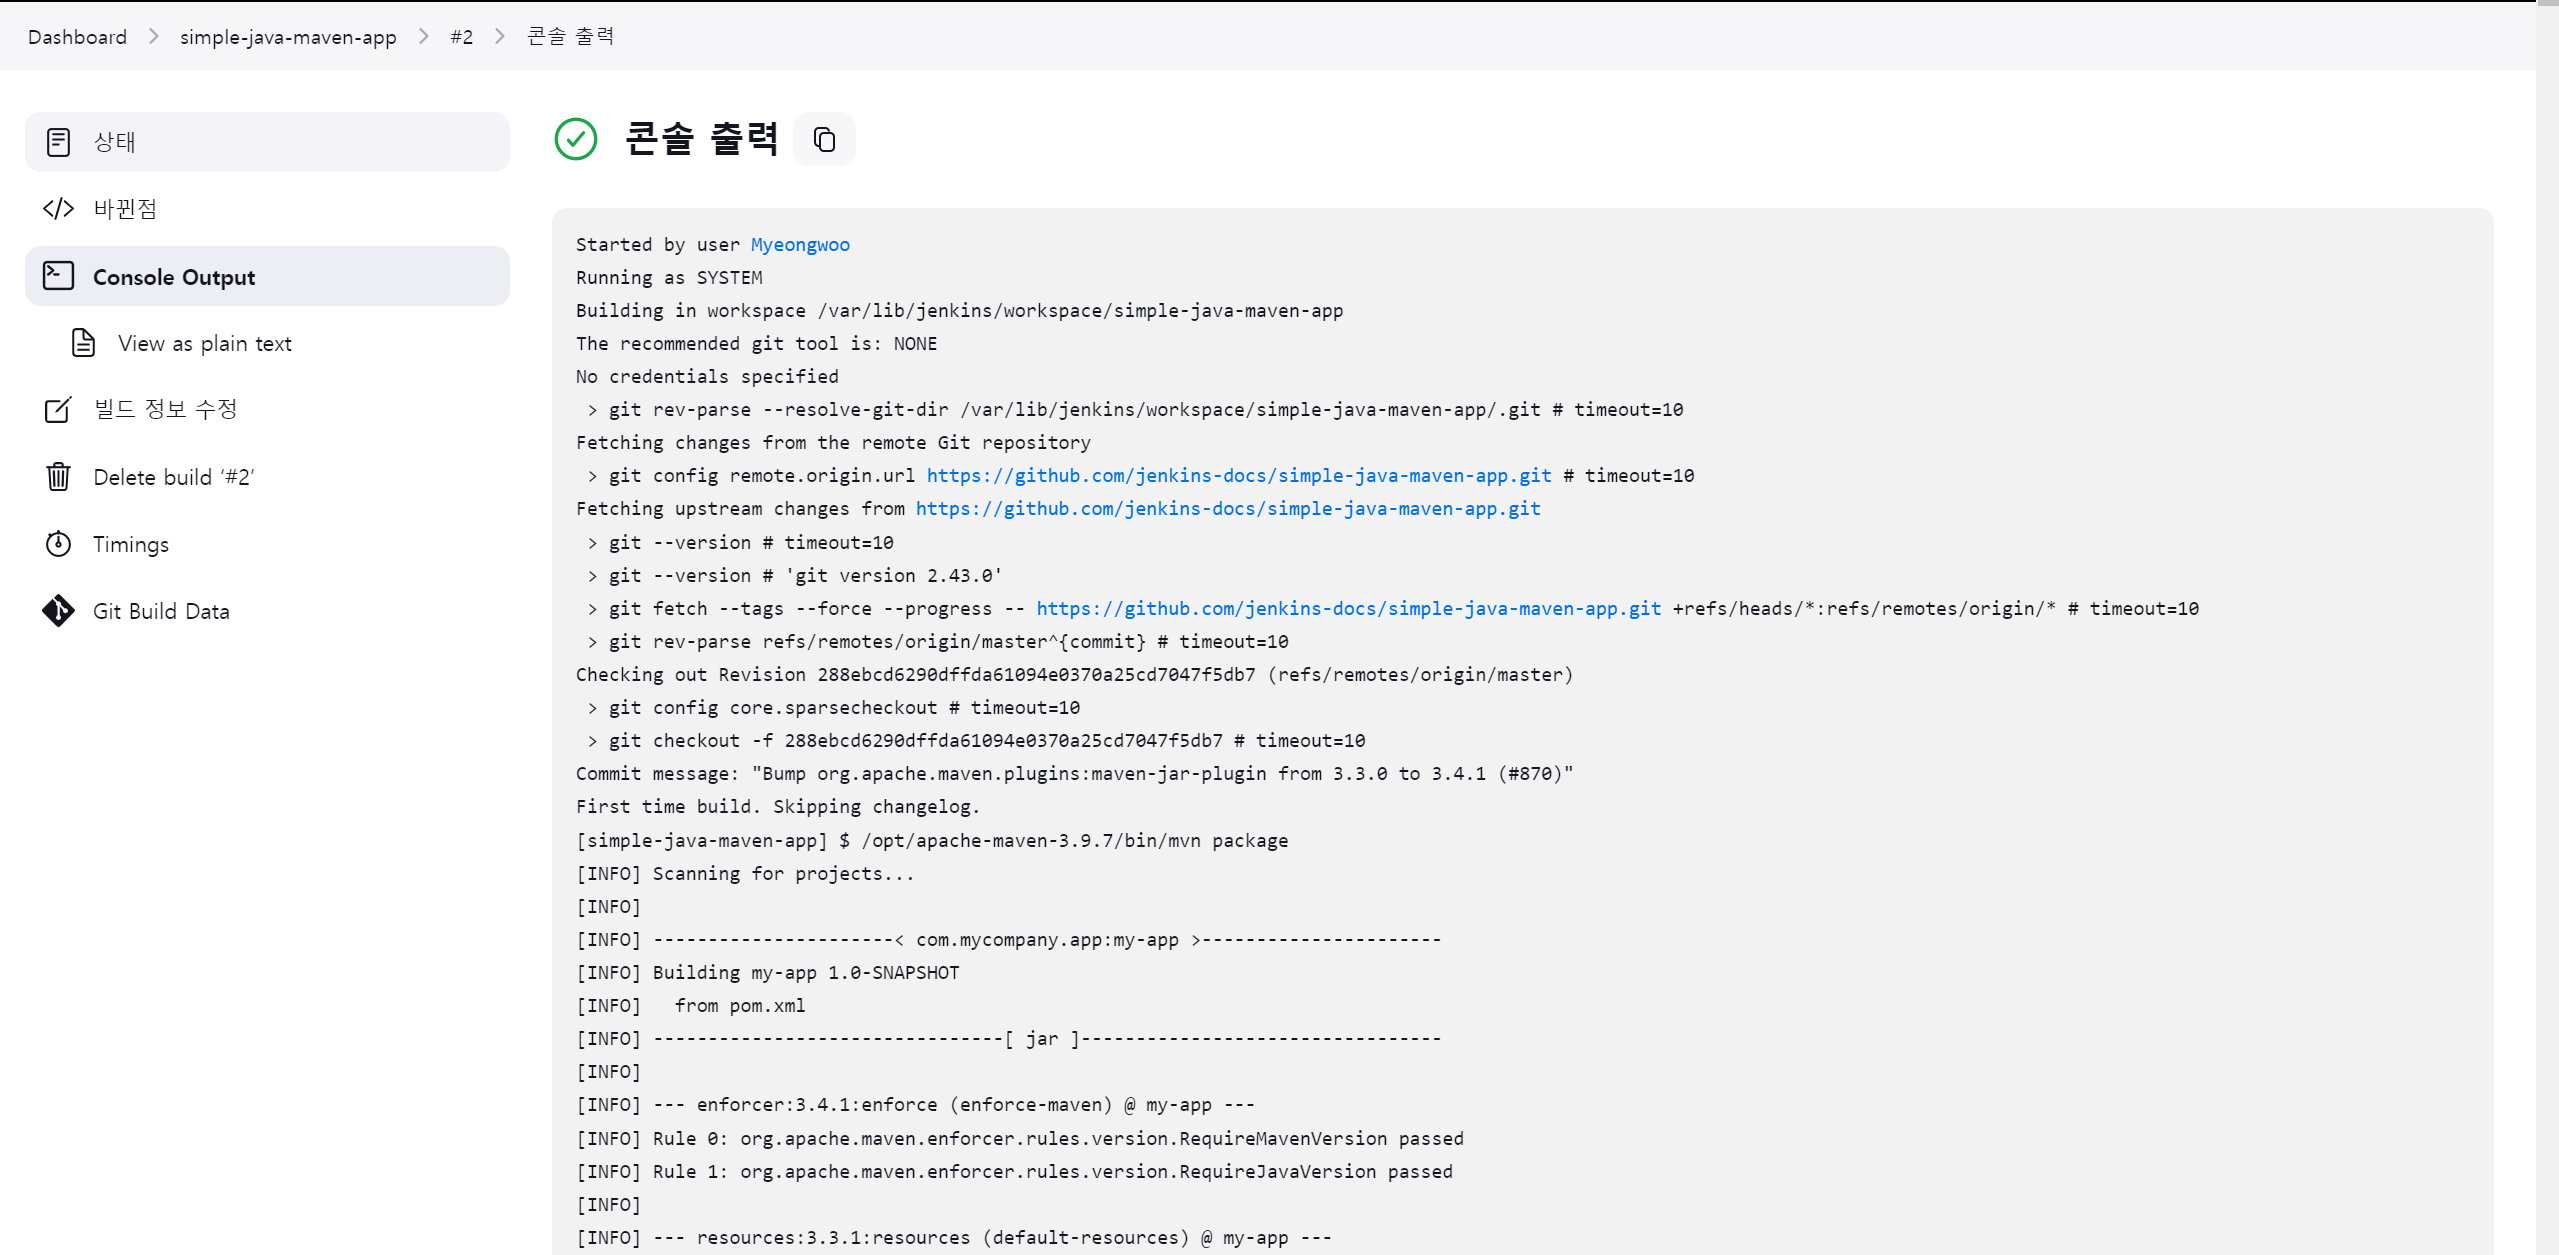Screen dimensions: 2559x1255
Task: Click "No credentials specified" line
Action: pos(707,377)
